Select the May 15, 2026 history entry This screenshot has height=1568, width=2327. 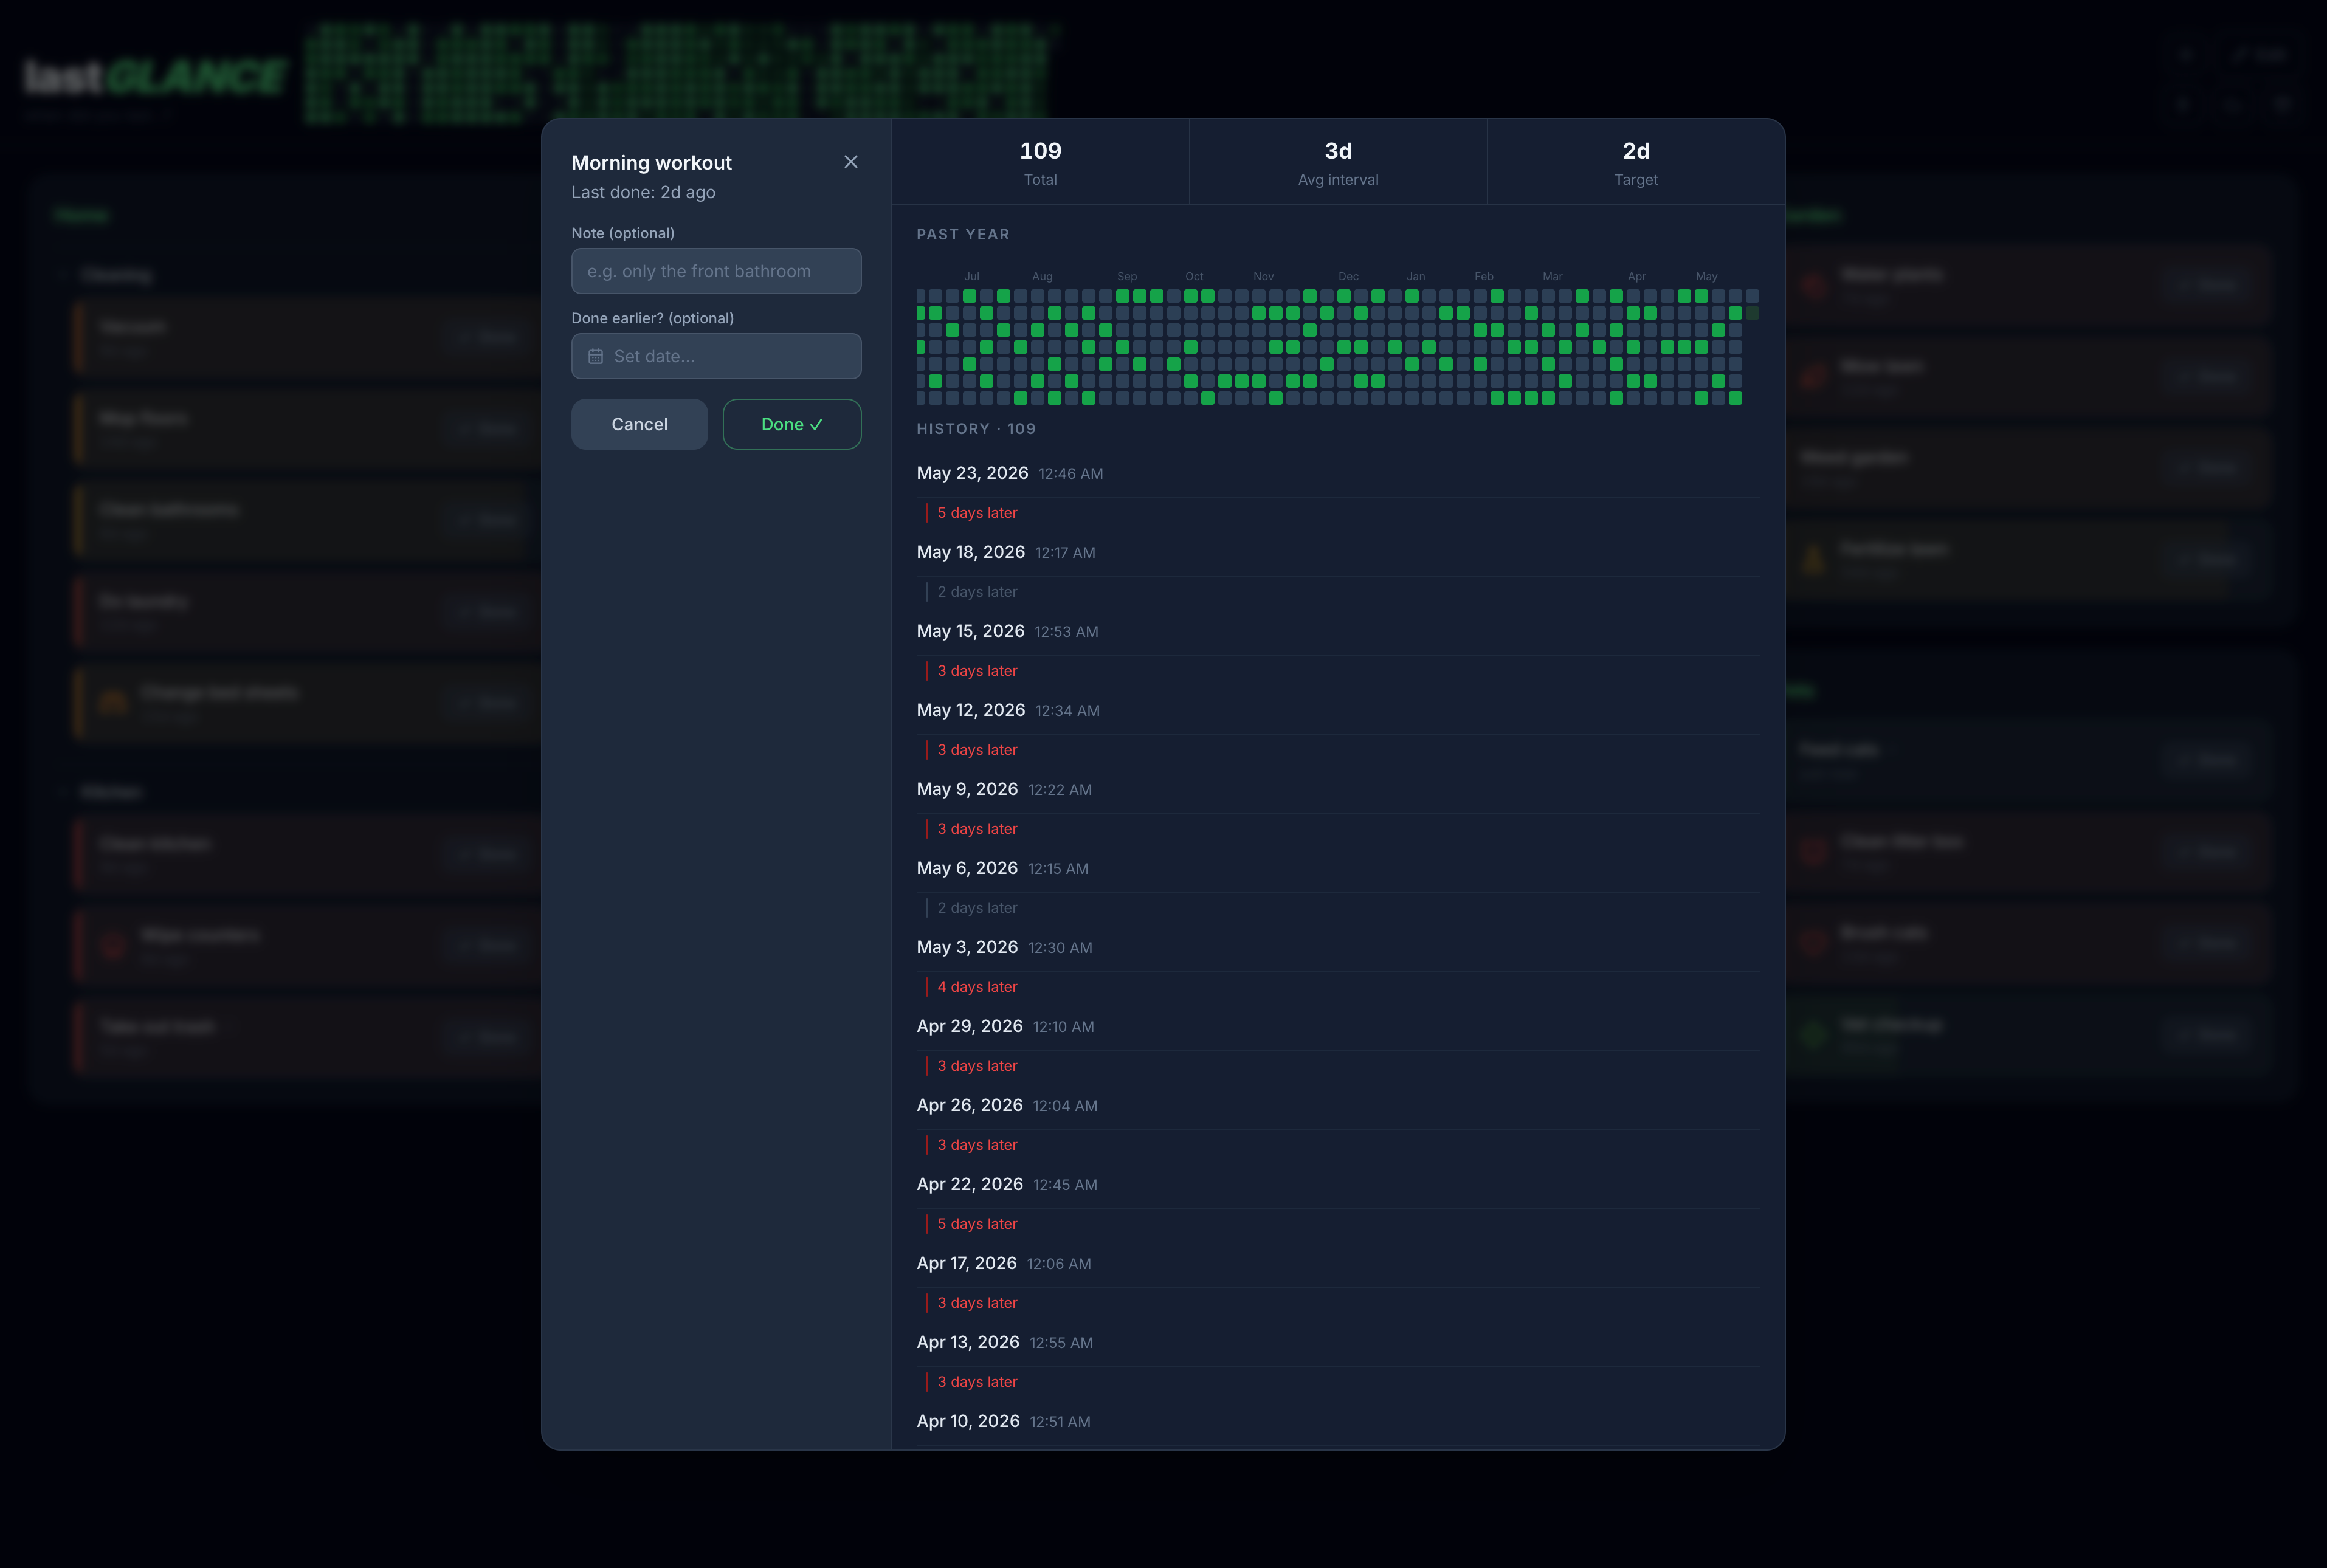coord(1338,631)
